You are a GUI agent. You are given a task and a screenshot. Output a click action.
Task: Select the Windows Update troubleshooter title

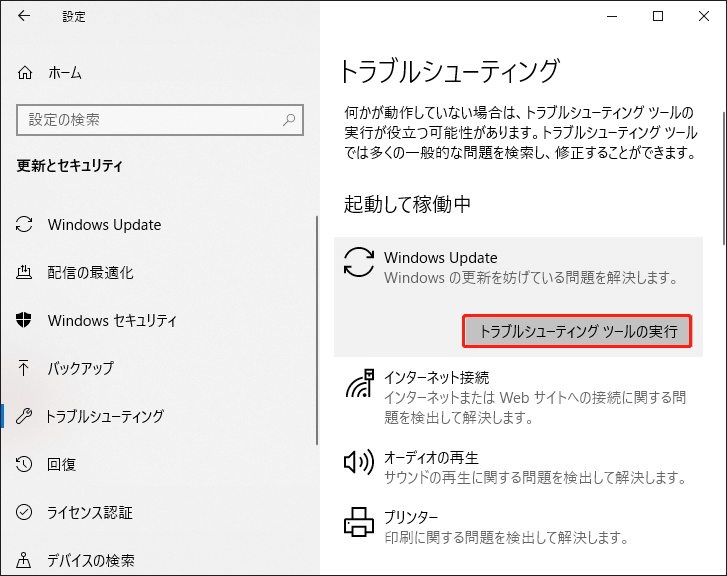[x=440, y=257]
